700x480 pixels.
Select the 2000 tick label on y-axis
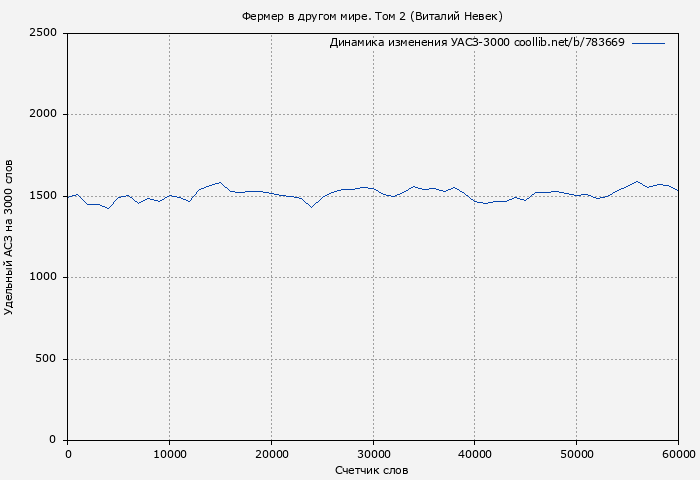[x=44, y=114]
